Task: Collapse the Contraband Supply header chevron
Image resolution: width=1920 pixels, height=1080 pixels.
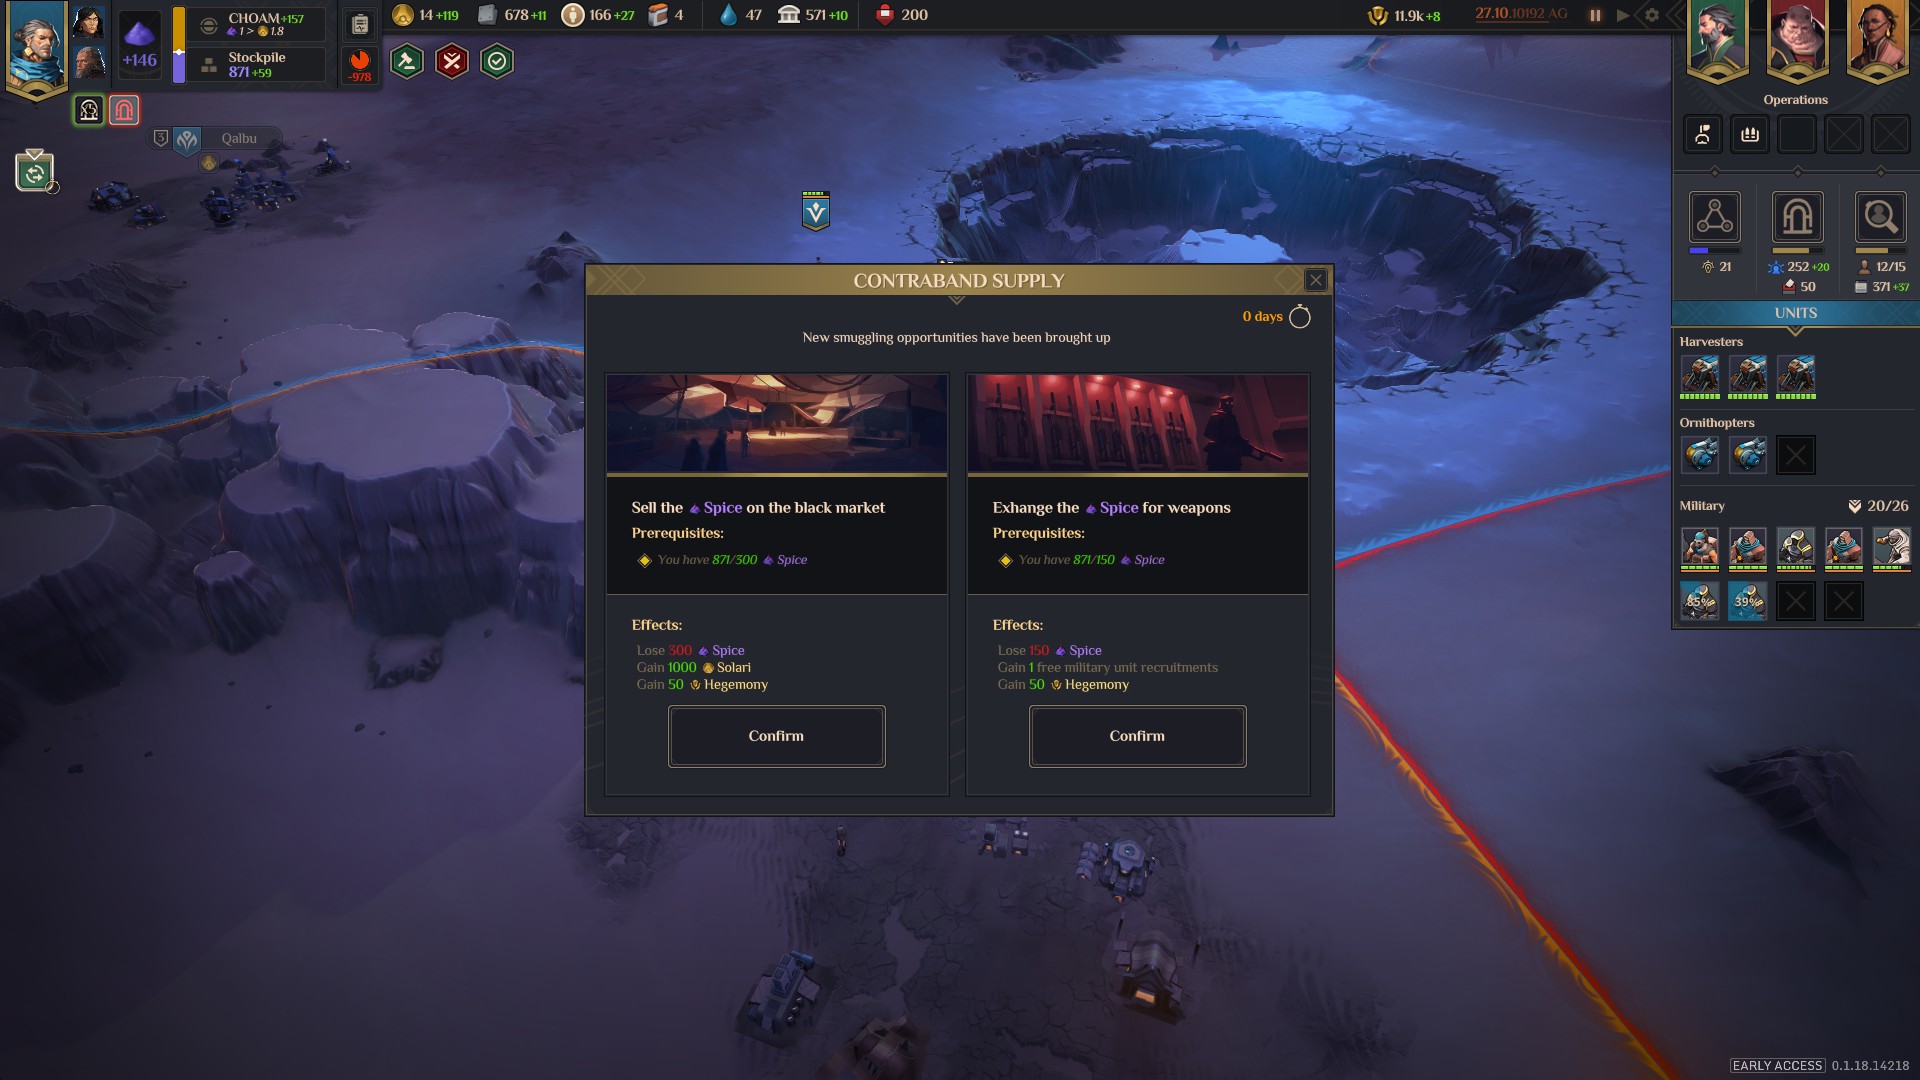Action: (x=957, y=300)
